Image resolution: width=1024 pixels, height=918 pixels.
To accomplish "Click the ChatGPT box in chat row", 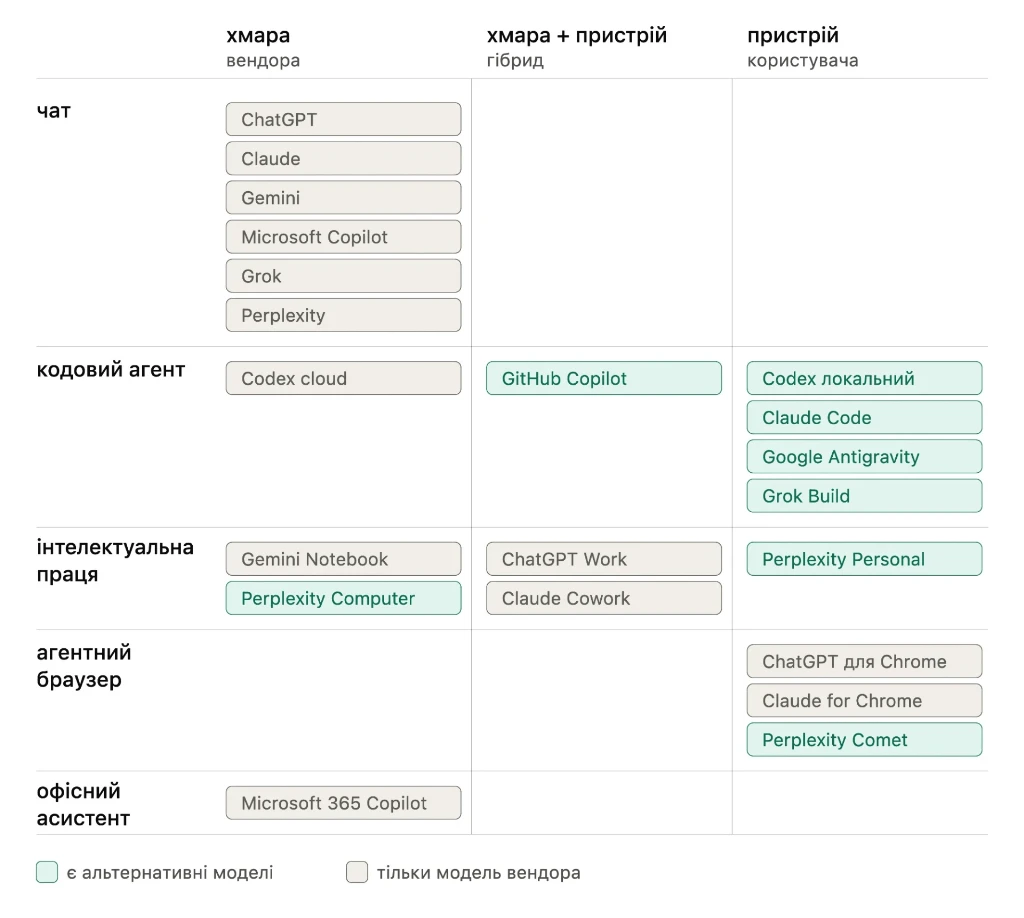I will 344,119.
